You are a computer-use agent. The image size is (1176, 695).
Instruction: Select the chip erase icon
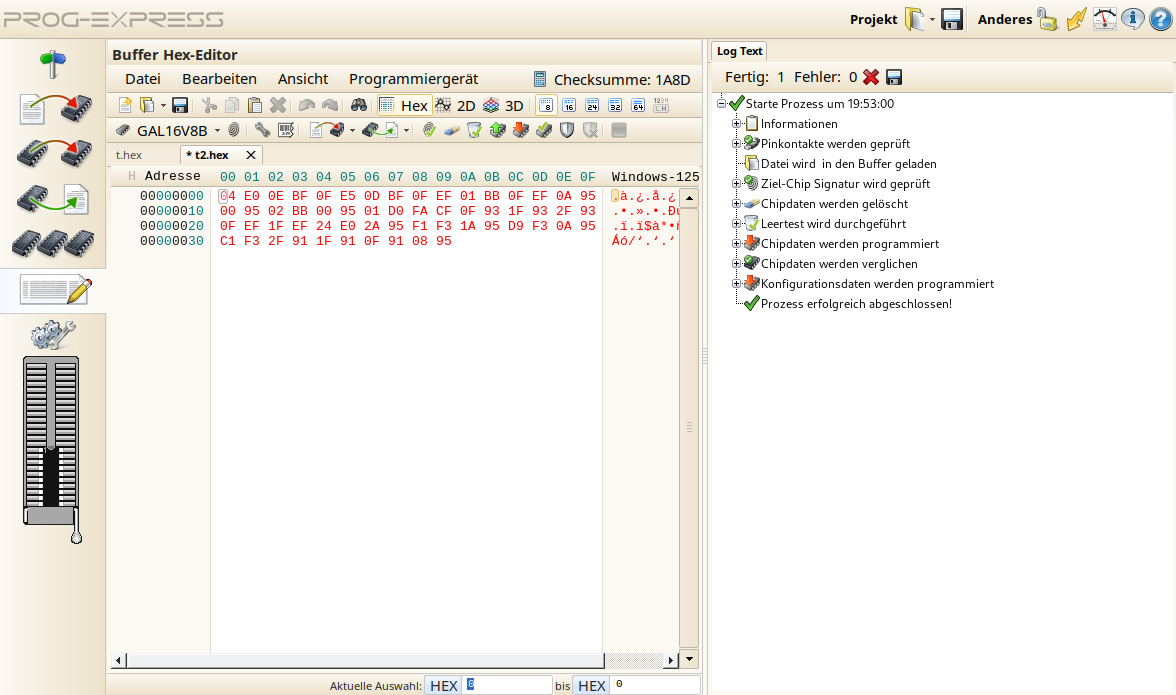[x=452, y=129]
